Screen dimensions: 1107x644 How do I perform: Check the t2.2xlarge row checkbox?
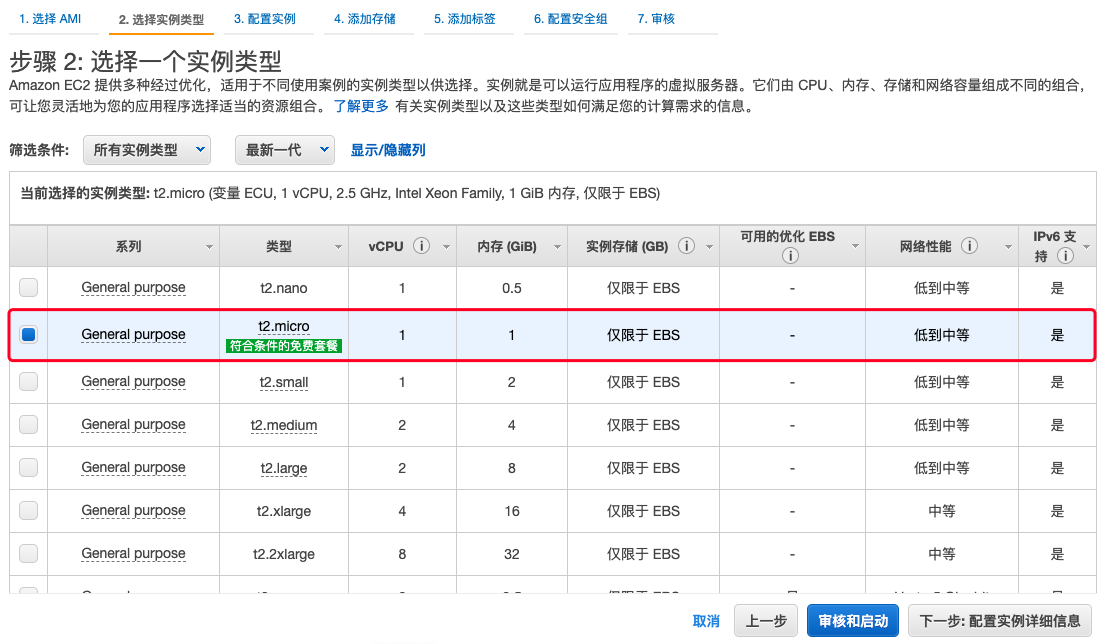(x=28, y=554)
